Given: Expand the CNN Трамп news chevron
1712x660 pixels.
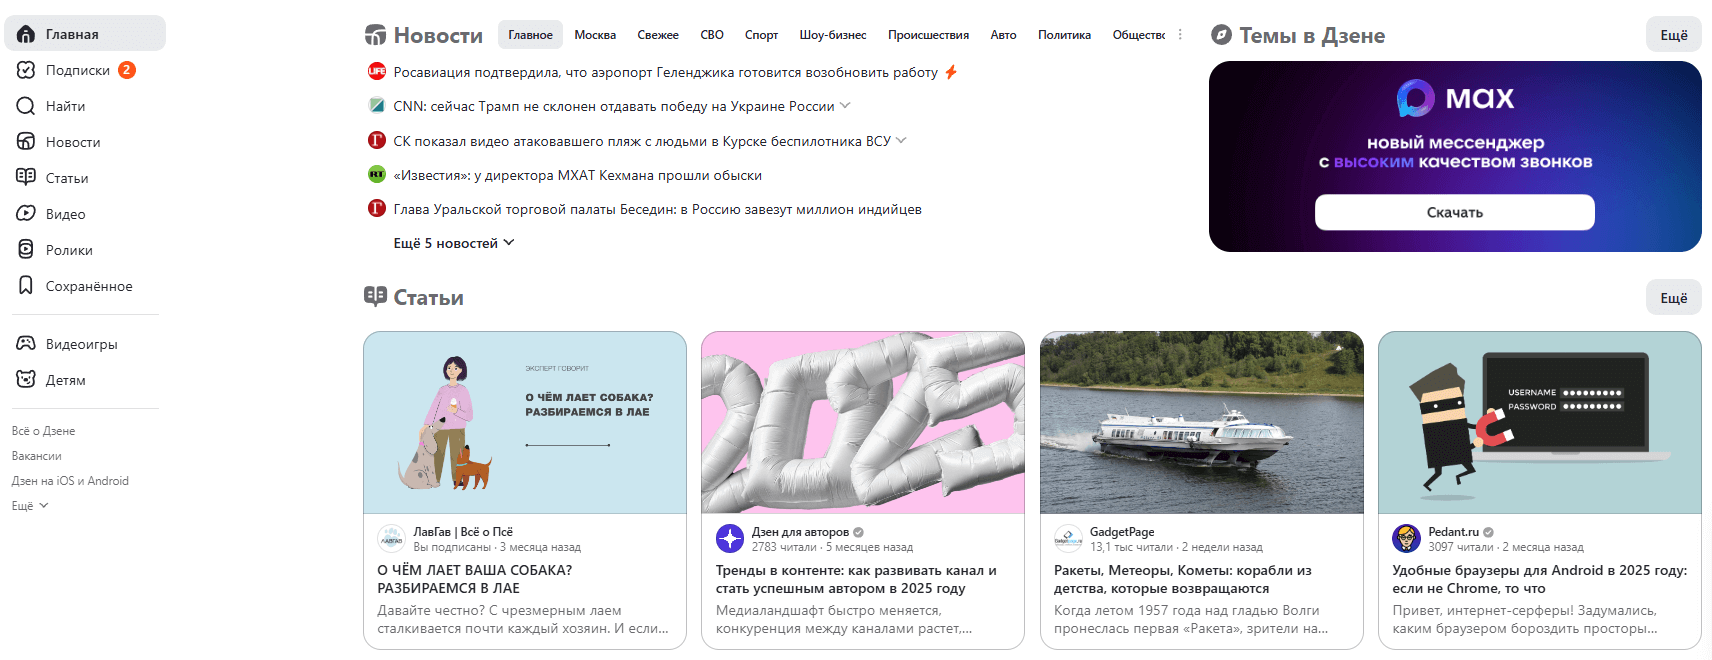Looking at the screenshot, I should click(845, 105).
